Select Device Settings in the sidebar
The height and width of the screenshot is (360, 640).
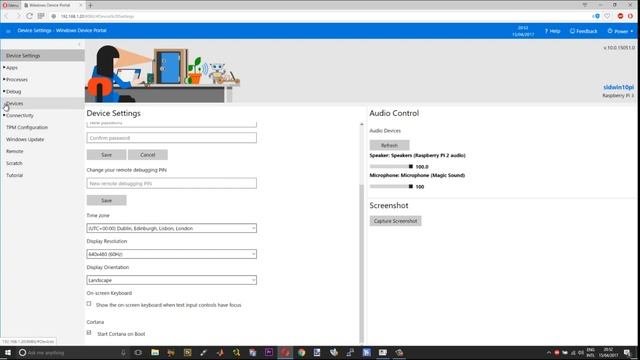[x=42, y=56]
